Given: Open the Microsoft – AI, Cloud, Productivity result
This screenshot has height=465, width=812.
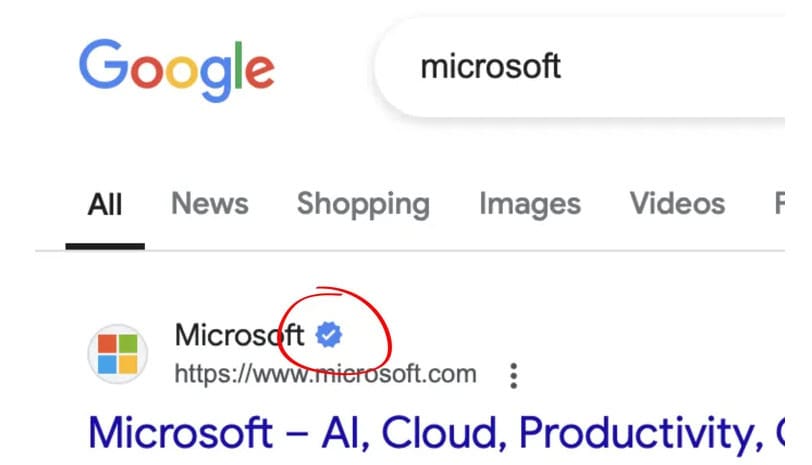Looking at the screenshot, I should point(437,433).
